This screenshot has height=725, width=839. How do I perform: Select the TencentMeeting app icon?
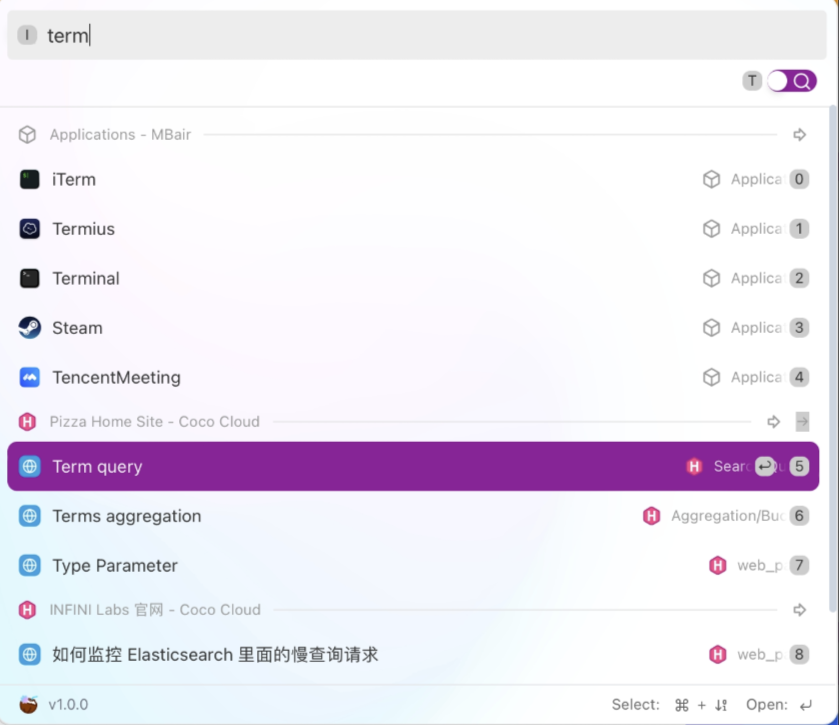click(x=29, y=377)
